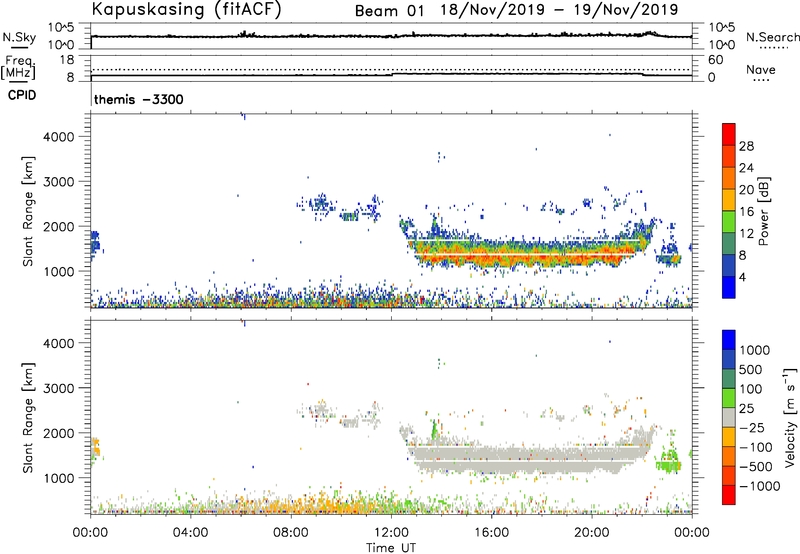The width and height of the screenshot is (800, 554).
Task: Click the "08:00" time tick label
Action: [x=290, y=533]
